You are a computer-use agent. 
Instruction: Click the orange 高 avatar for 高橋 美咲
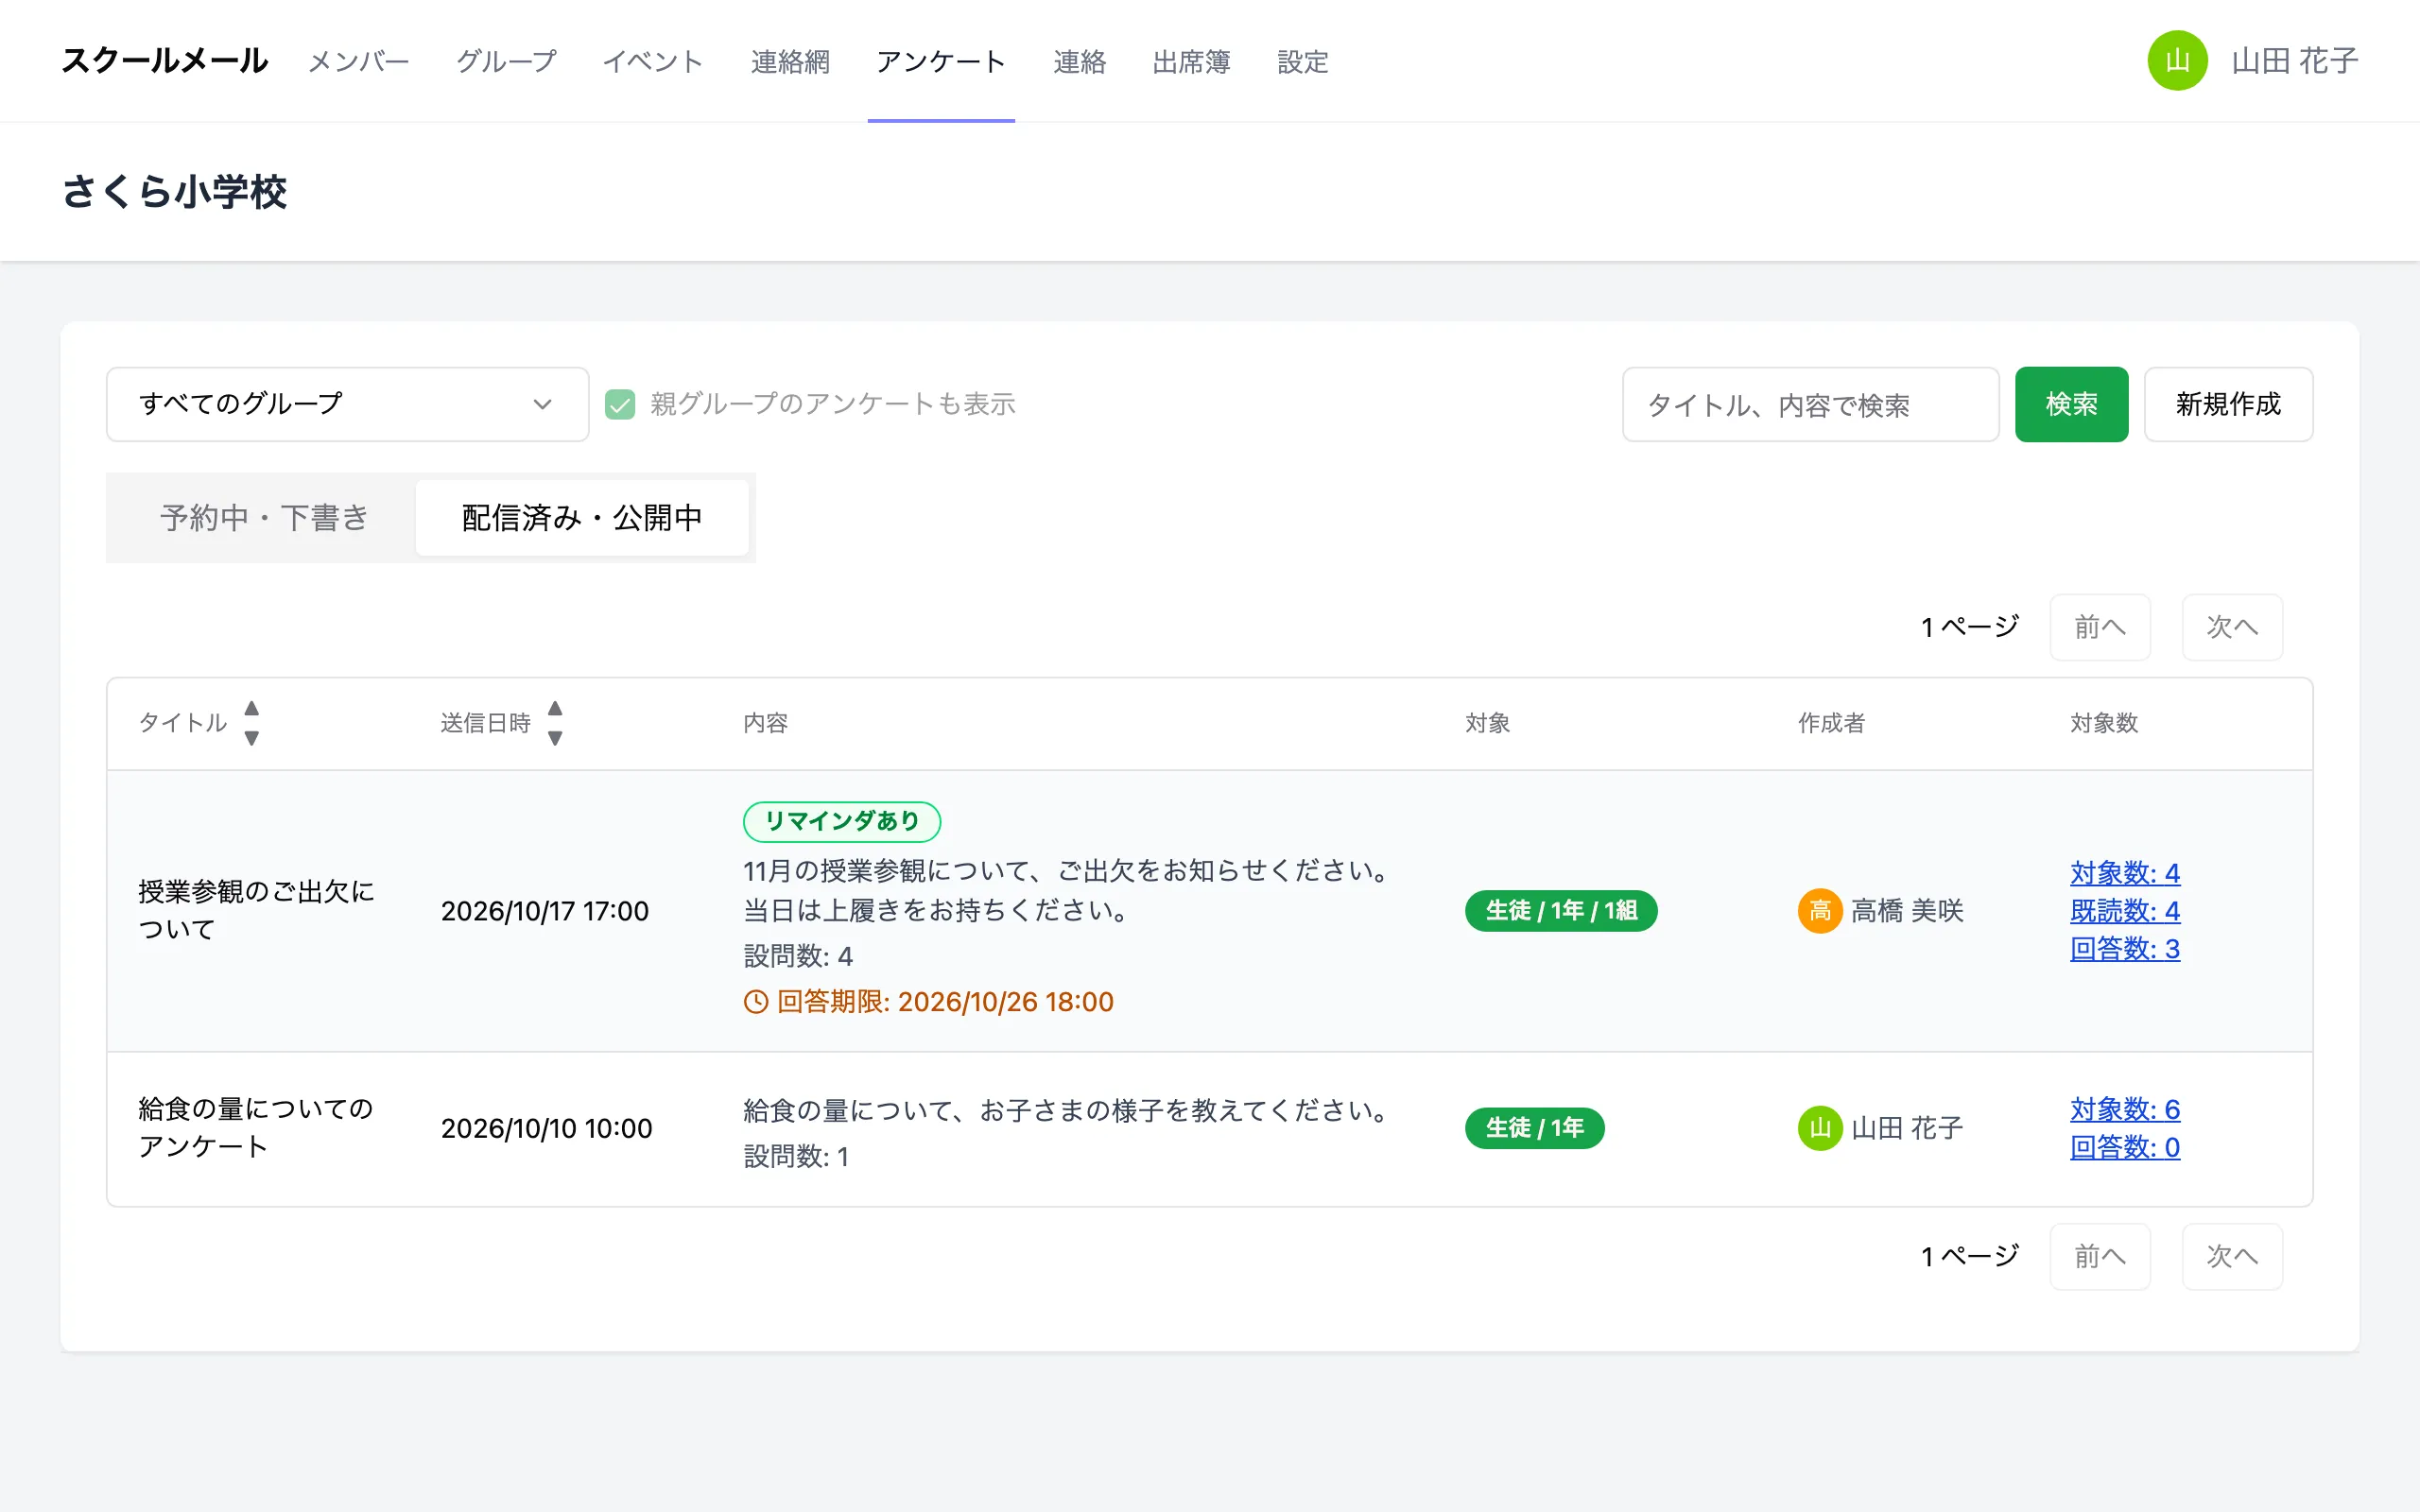pyautogui.click(x=1820, y=911)
